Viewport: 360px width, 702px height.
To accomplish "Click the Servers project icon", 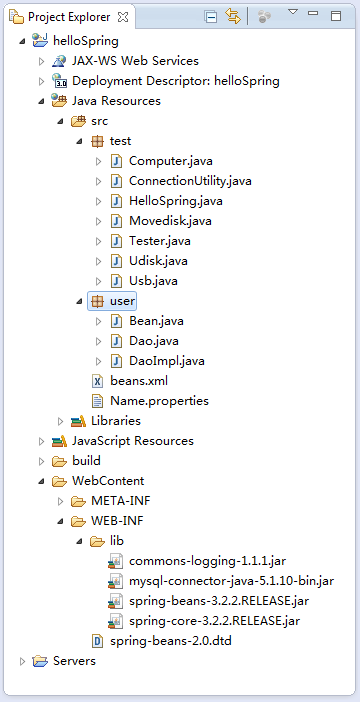I will pos(40,661).
